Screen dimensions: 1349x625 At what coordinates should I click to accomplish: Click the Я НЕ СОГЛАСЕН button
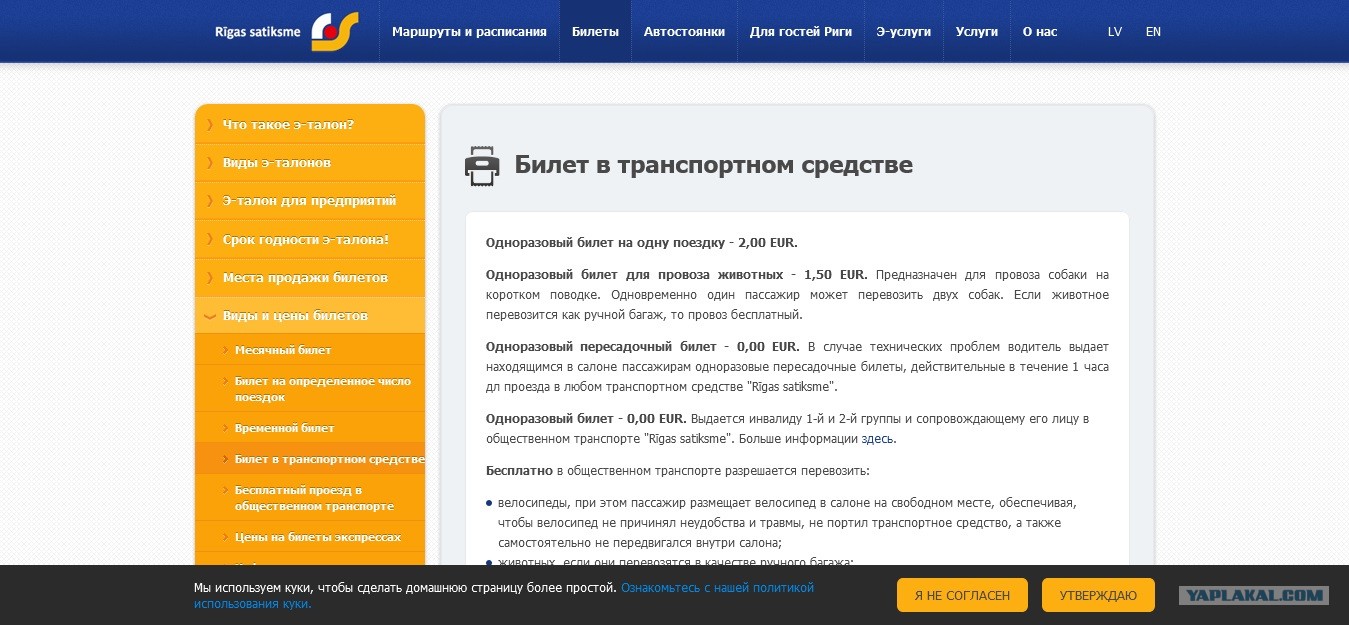coord(961,595)
